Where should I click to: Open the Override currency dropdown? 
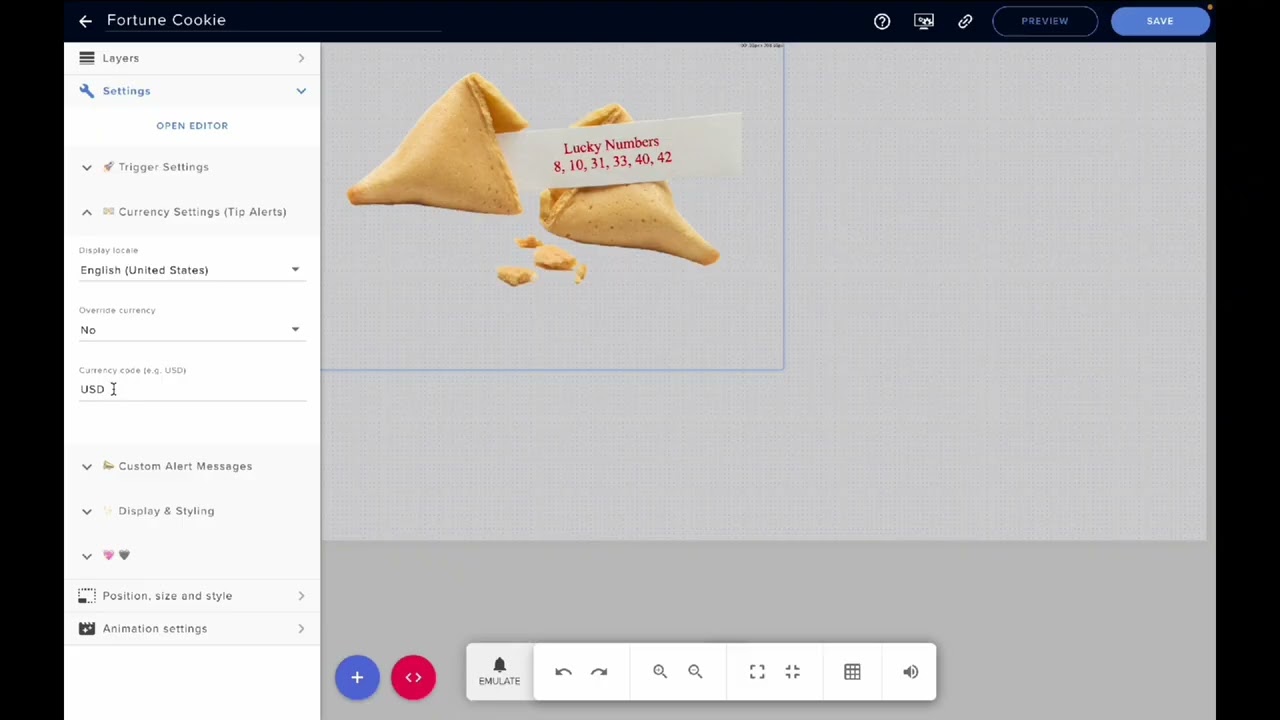coord(190,330)
